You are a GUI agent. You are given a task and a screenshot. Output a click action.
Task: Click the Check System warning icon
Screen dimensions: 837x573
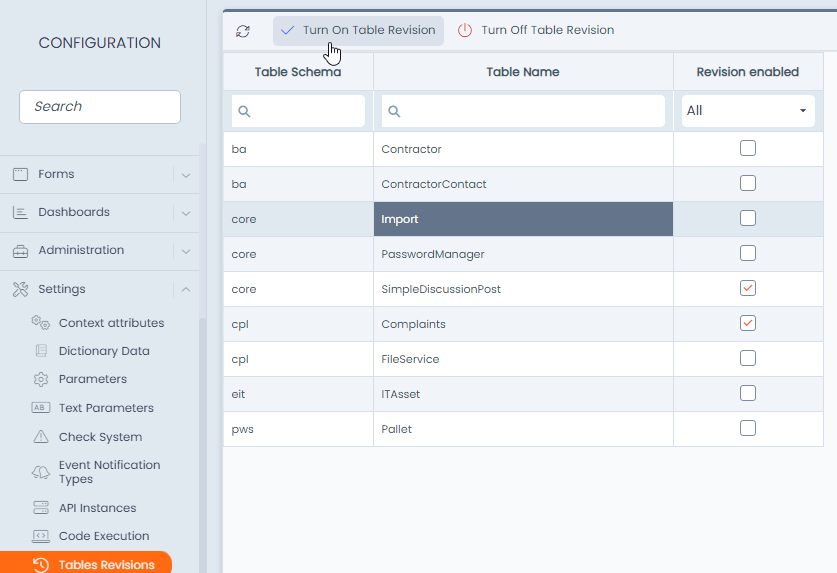41,437
